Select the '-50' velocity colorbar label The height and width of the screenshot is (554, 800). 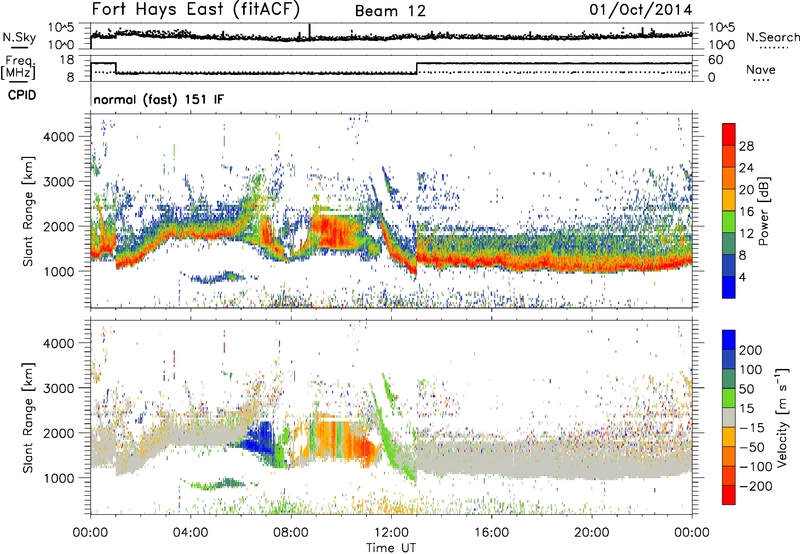pos(752,447)
